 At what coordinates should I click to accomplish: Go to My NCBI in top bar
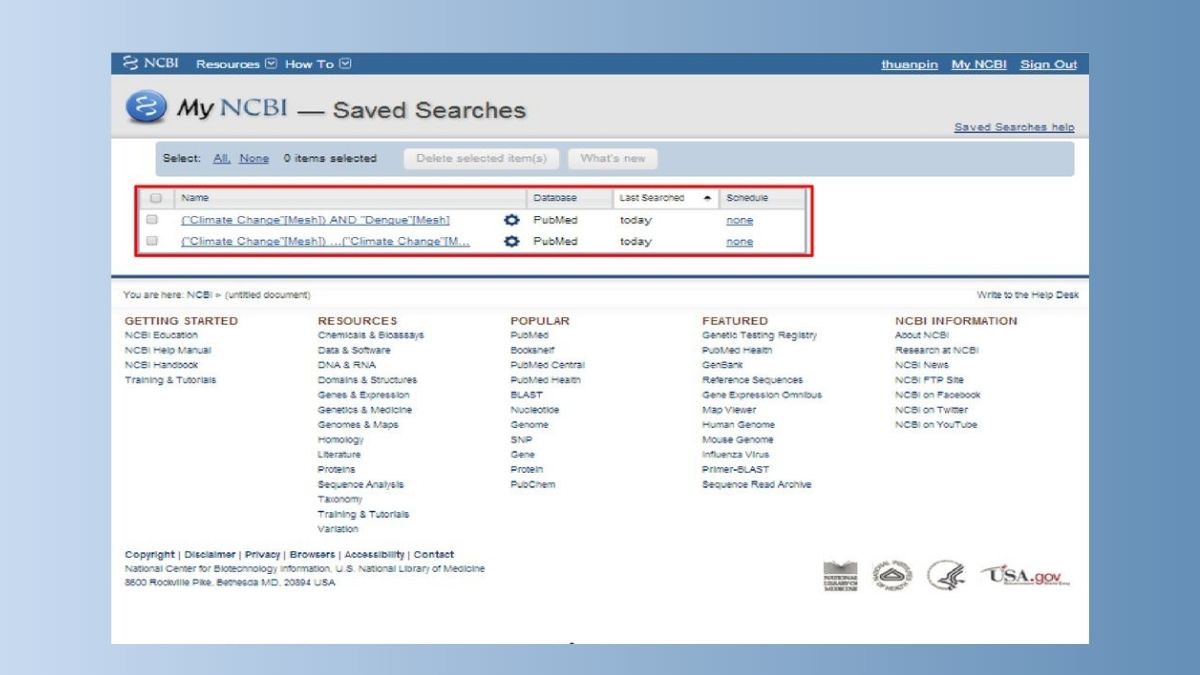[978, 64]
